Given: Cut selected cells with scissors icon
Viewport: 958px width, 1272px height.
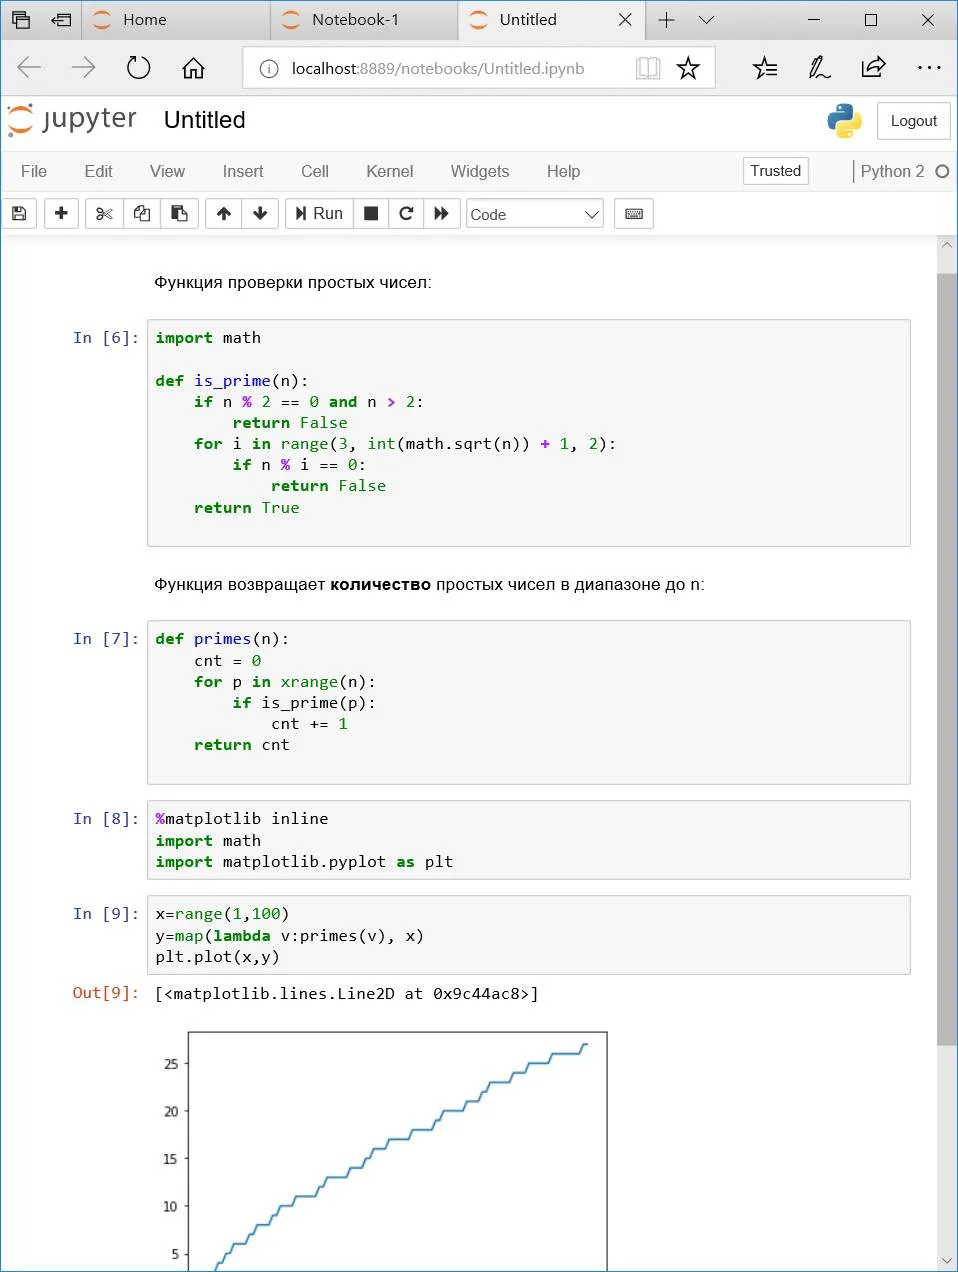Looking at the screenshot, I should pyautogui.click(x=104, y=213).
